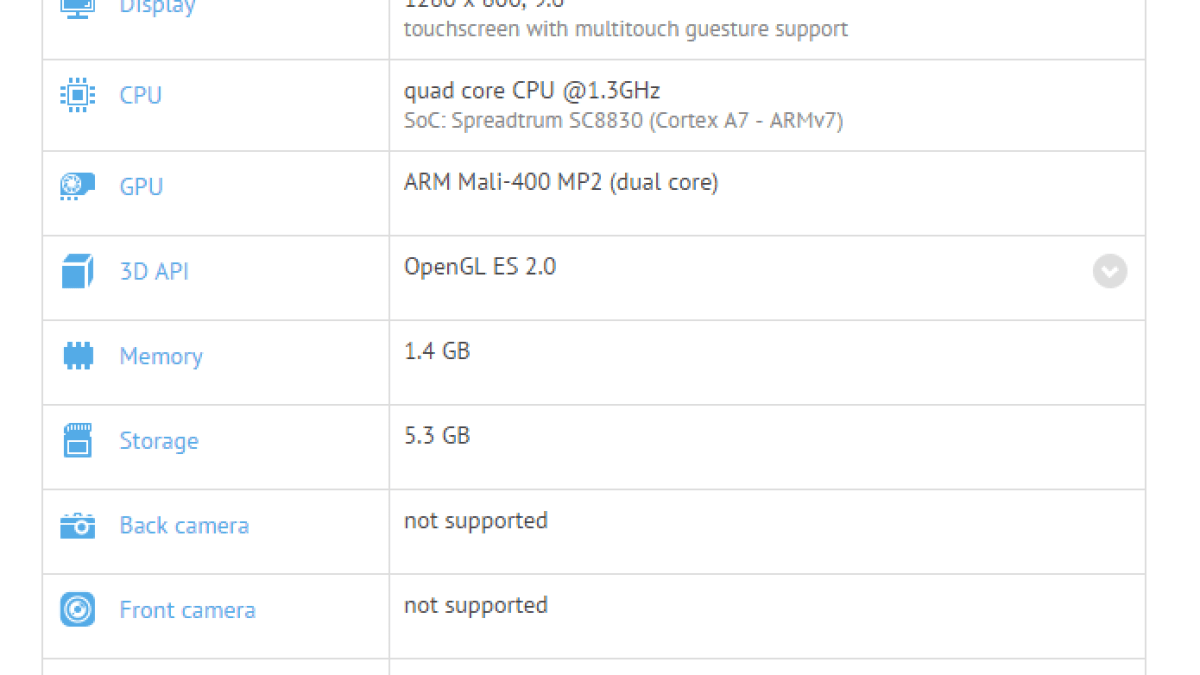
Task: Click the Front camera label
Action: [187, 610]
